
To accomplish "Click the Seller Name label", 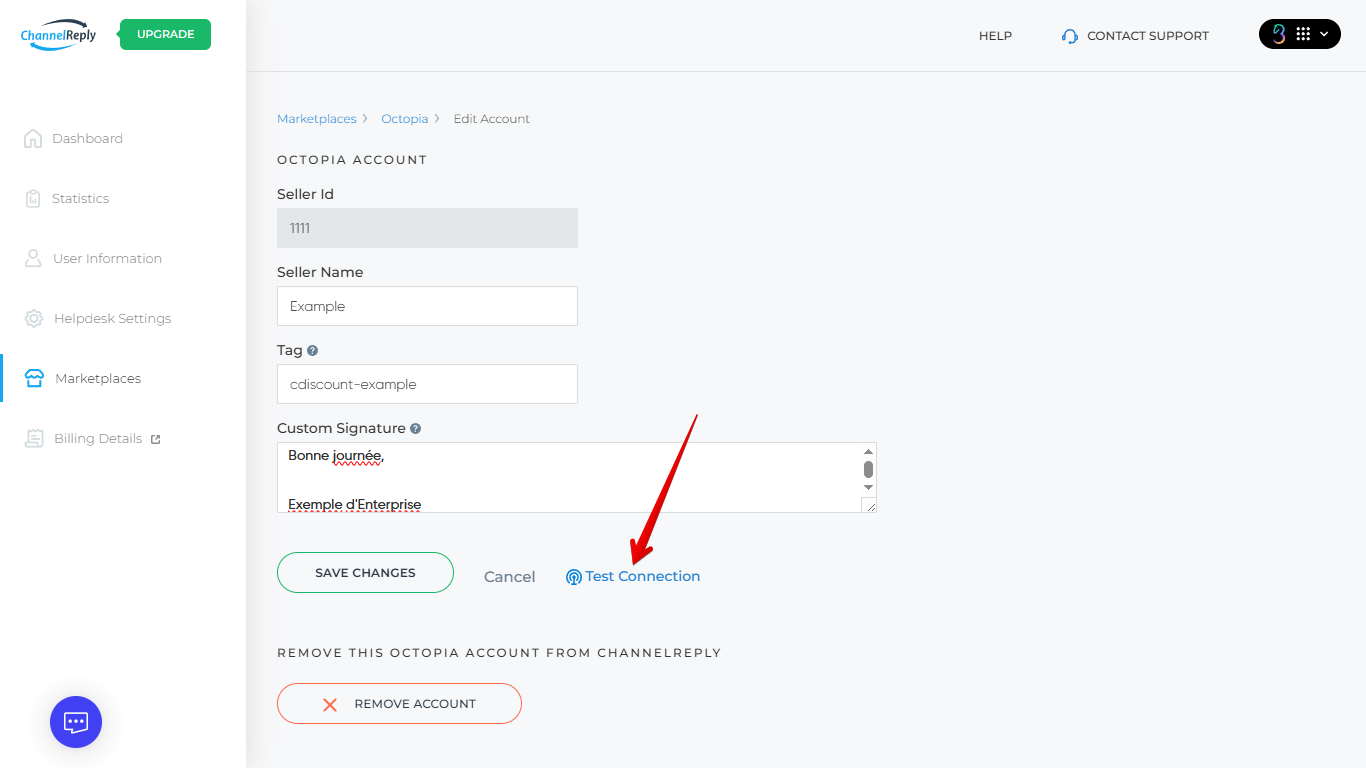I will click(320, 273).
